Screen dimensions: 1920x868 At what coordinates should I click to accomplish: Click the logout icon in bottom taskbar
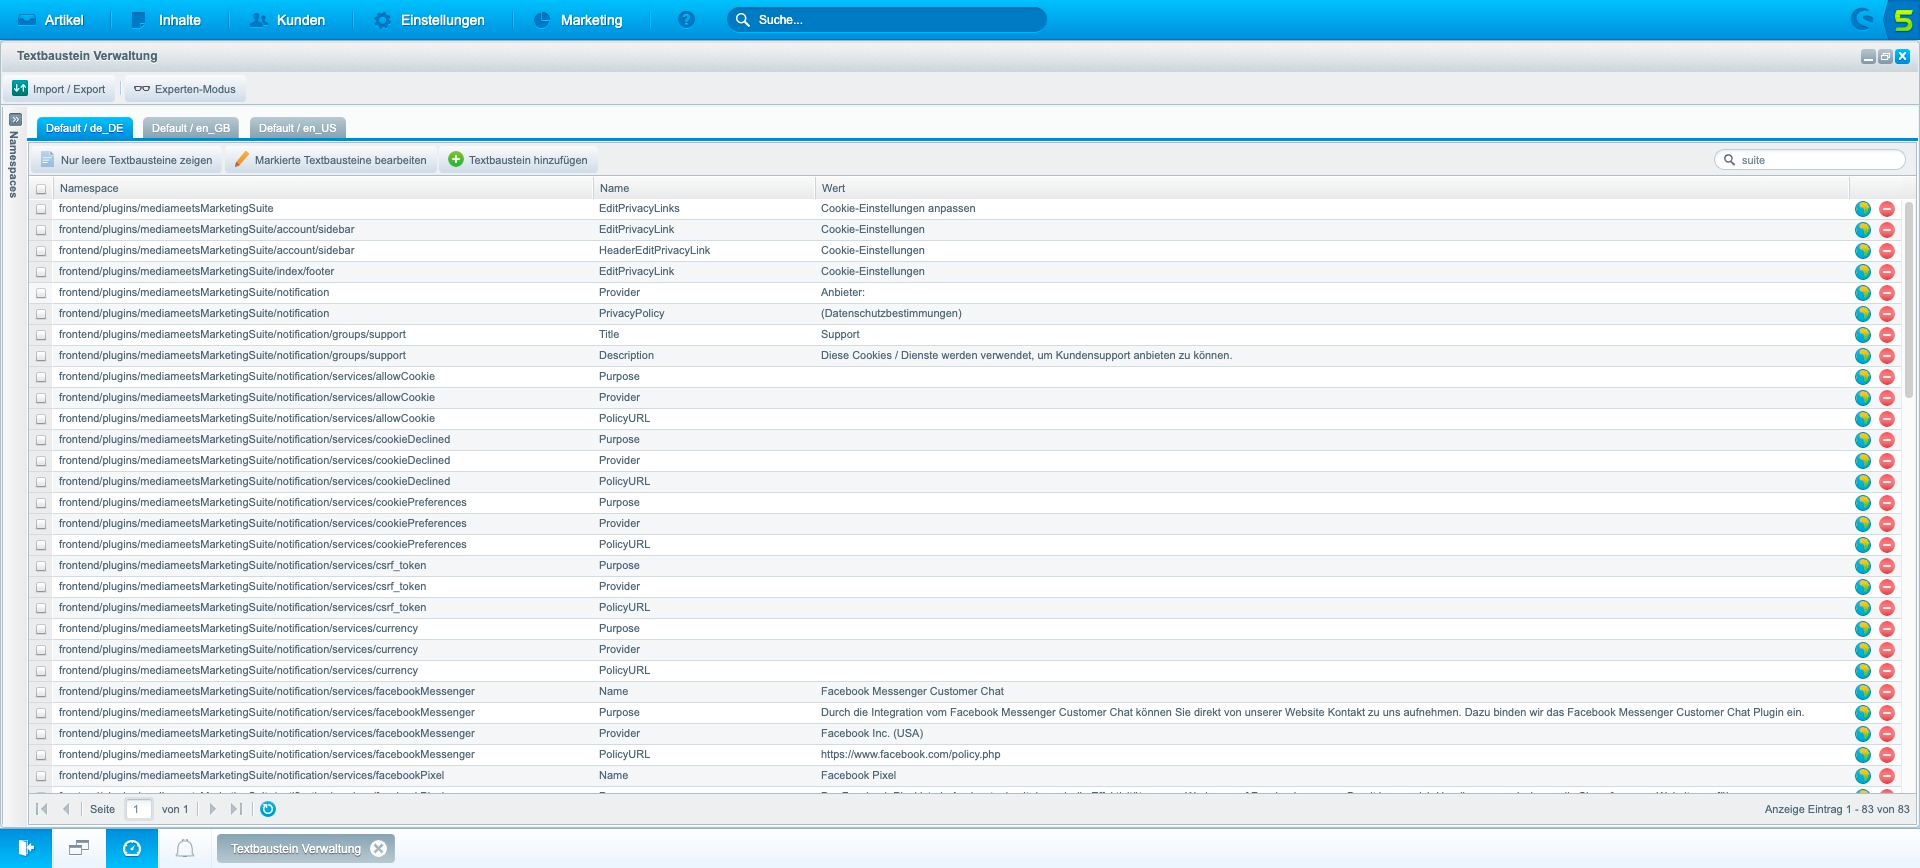(x=26, y=848)
